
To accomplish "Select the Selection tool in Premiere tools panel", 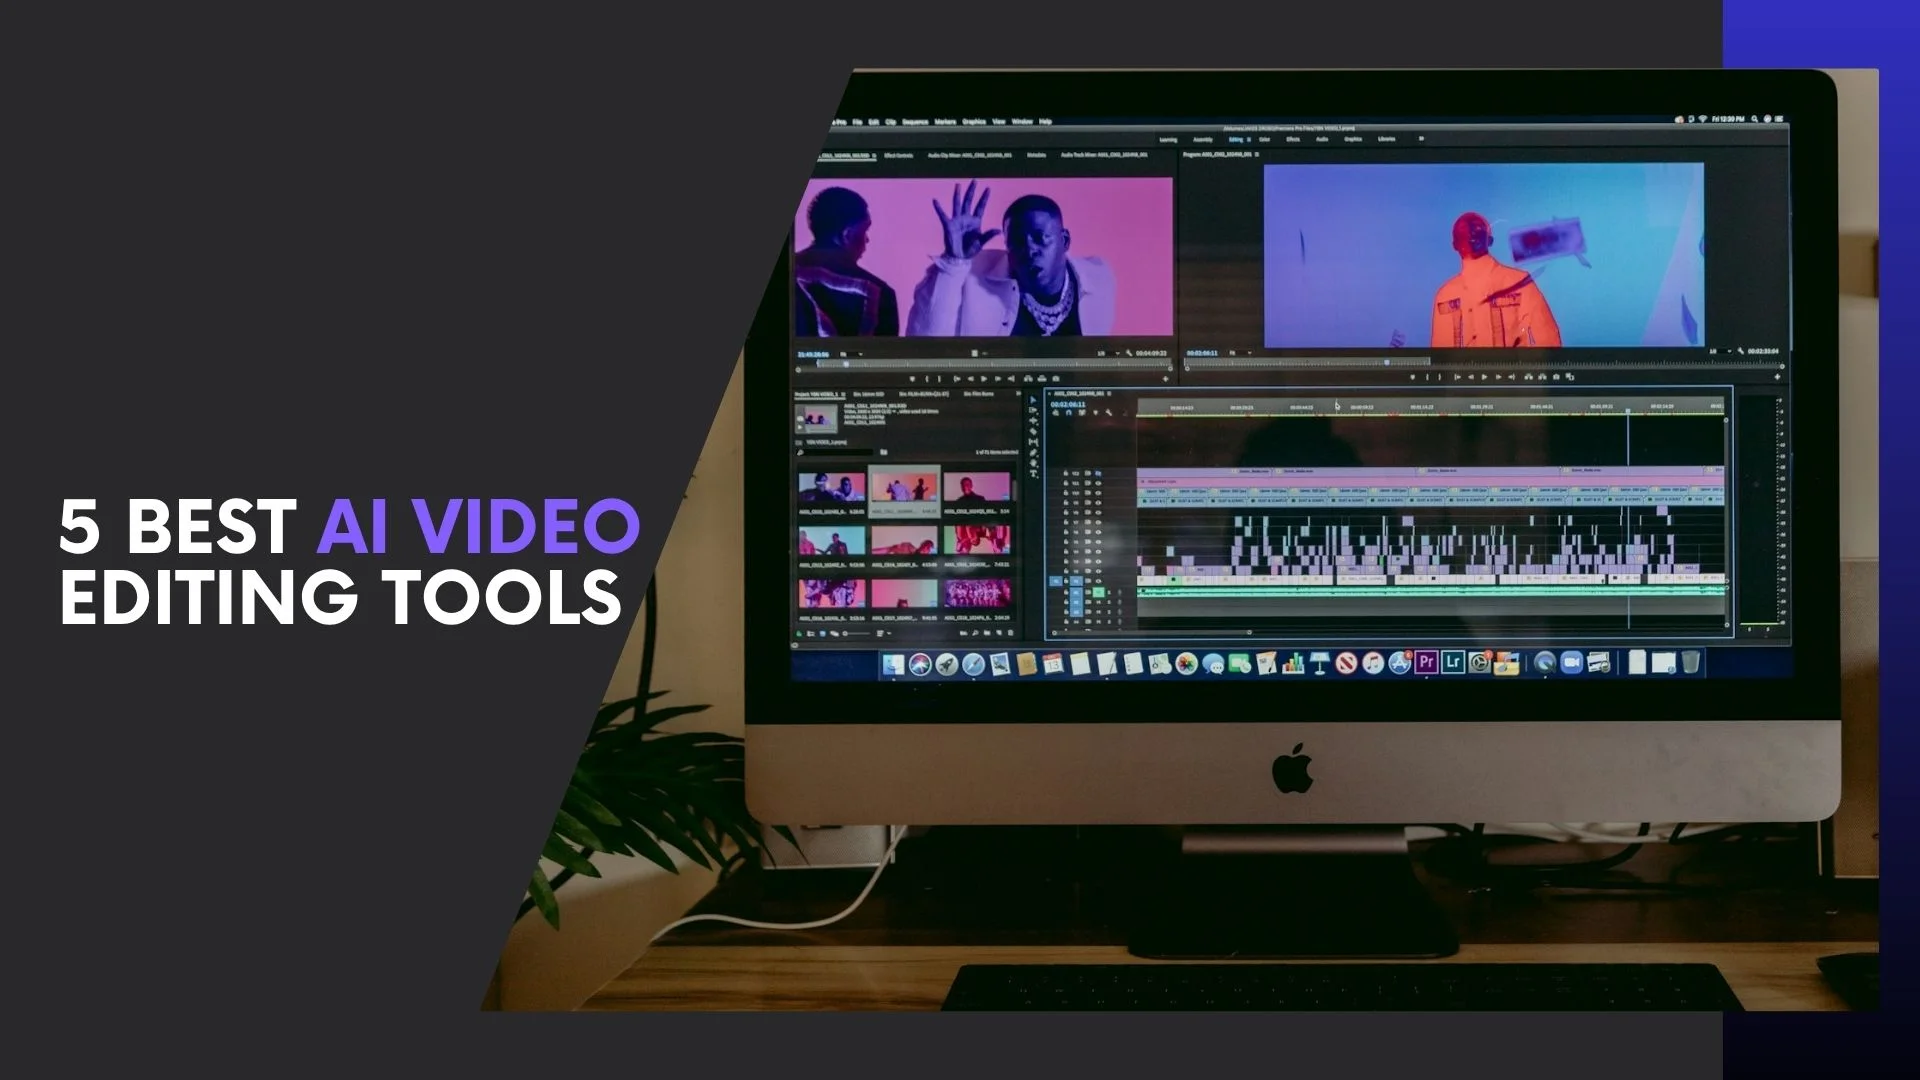I will click(1033, 400).
